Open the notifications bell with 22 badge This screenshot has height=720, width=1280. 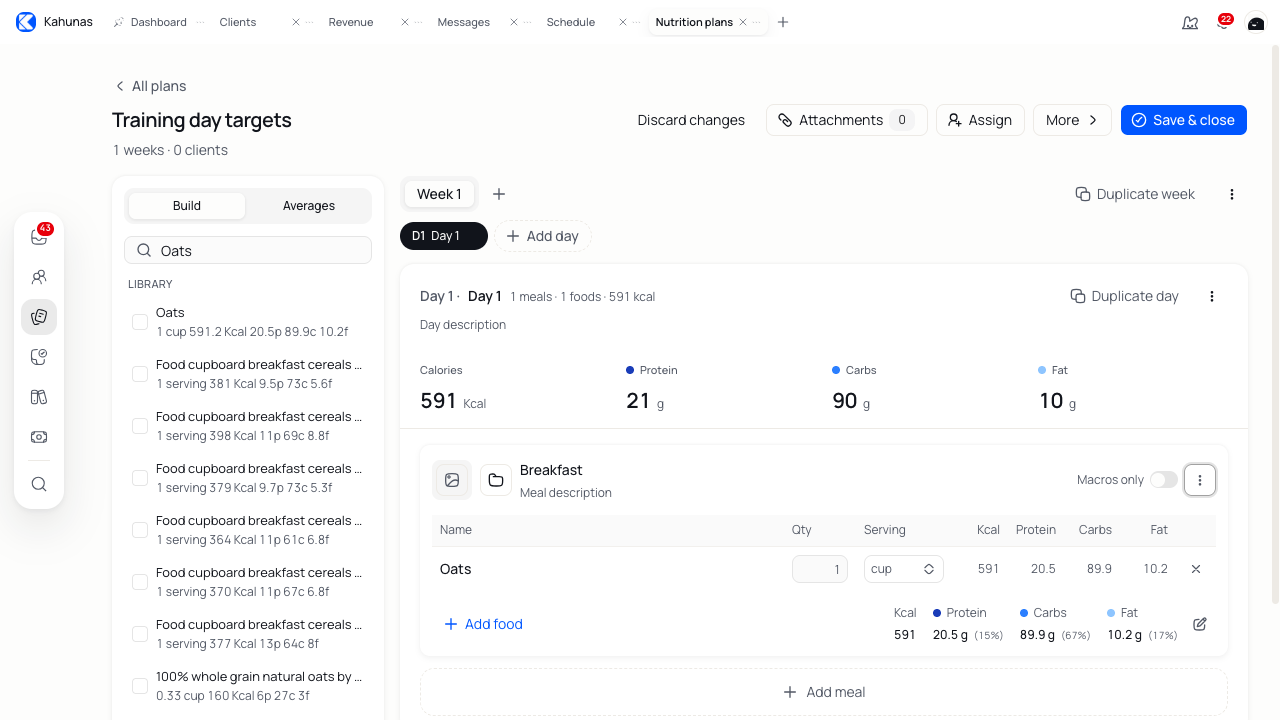pos(1223,22)
